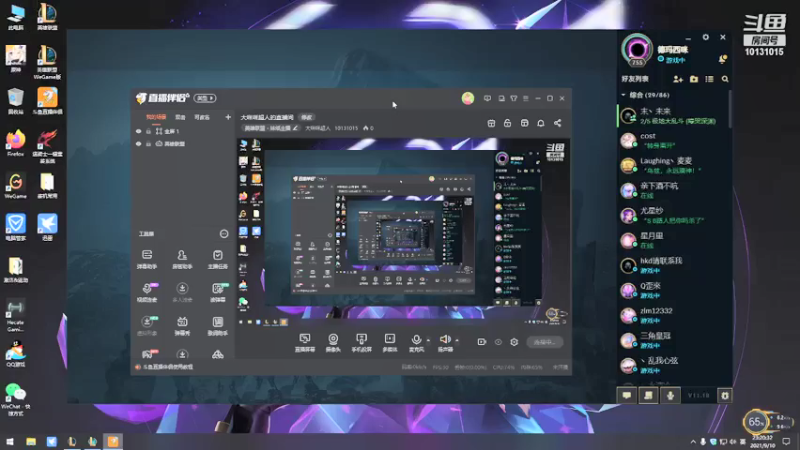The width and height of the screenshot is (800, 450).
Task: Click the grey stream button at bottom right
Action: (544, 342)
